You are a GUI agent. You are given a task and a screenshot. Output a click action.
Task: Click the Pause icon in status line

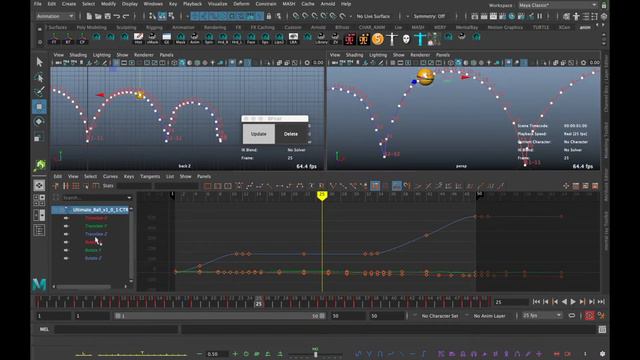(x=540, y=16)
